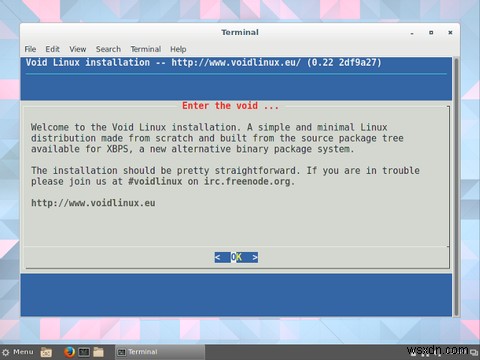The width and height of the screenshot is (480, 360).
Task: Open the Search menu
Action: (x=108, y=49)
